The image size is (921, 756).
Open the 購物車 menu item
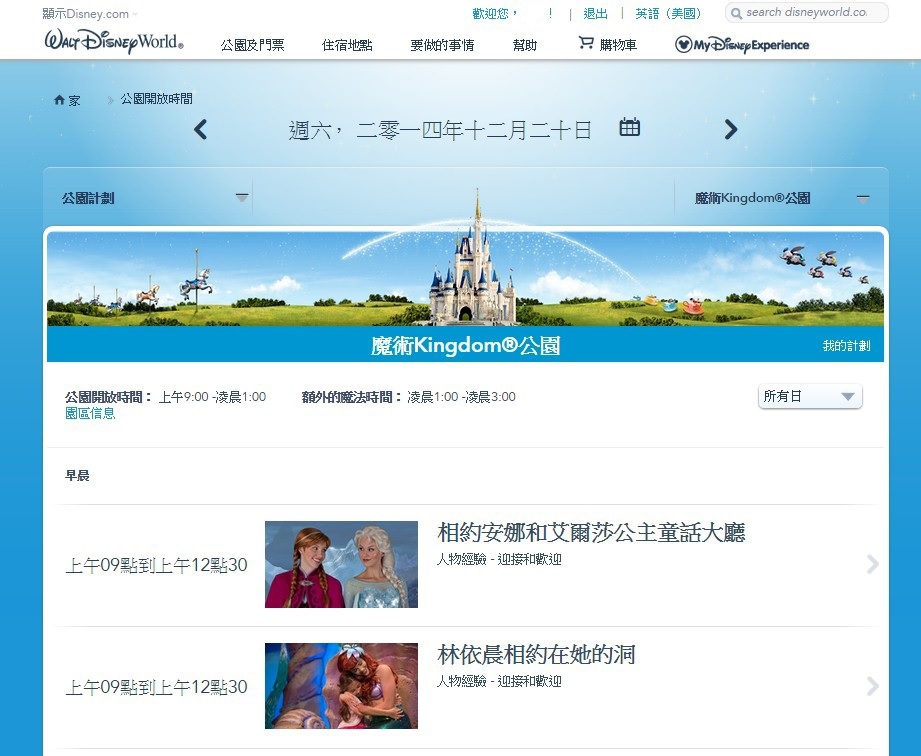(618, 45)
